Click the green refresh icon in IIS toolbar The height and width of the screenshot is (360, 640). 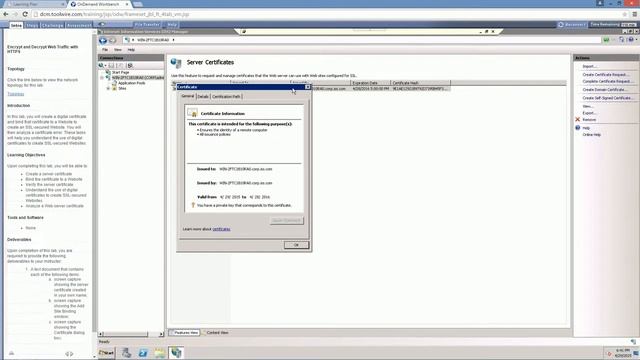coord(607,40)
